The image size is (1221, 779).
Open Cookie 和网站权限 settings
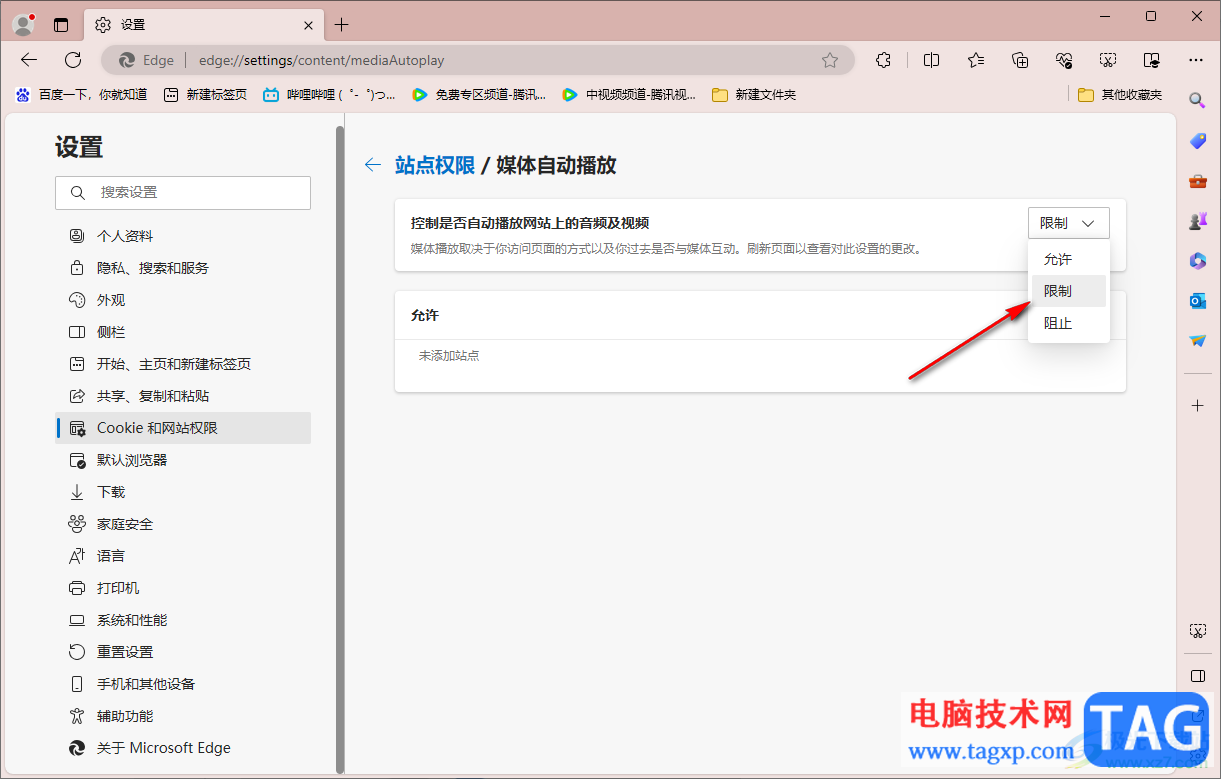point(183,428)
